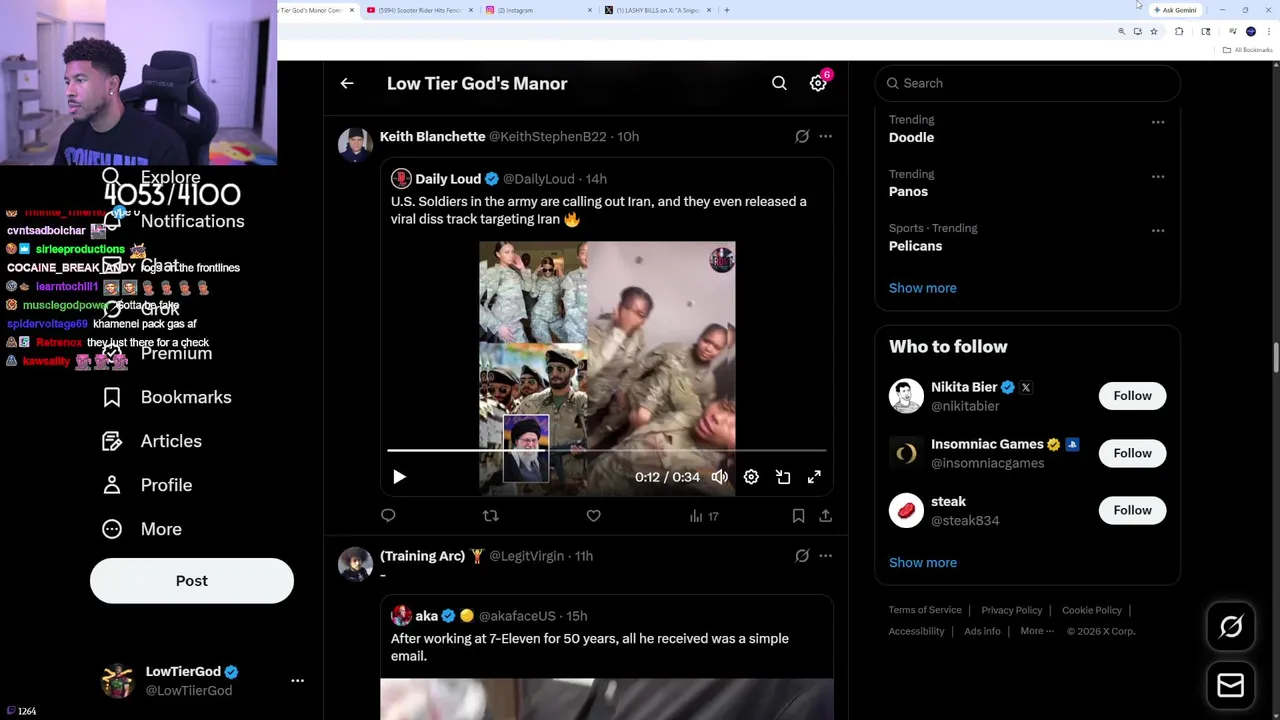This screenshot has height=720, width=1280.
Task: Repost Keith Blanchette's post
Action: (490, 516)
